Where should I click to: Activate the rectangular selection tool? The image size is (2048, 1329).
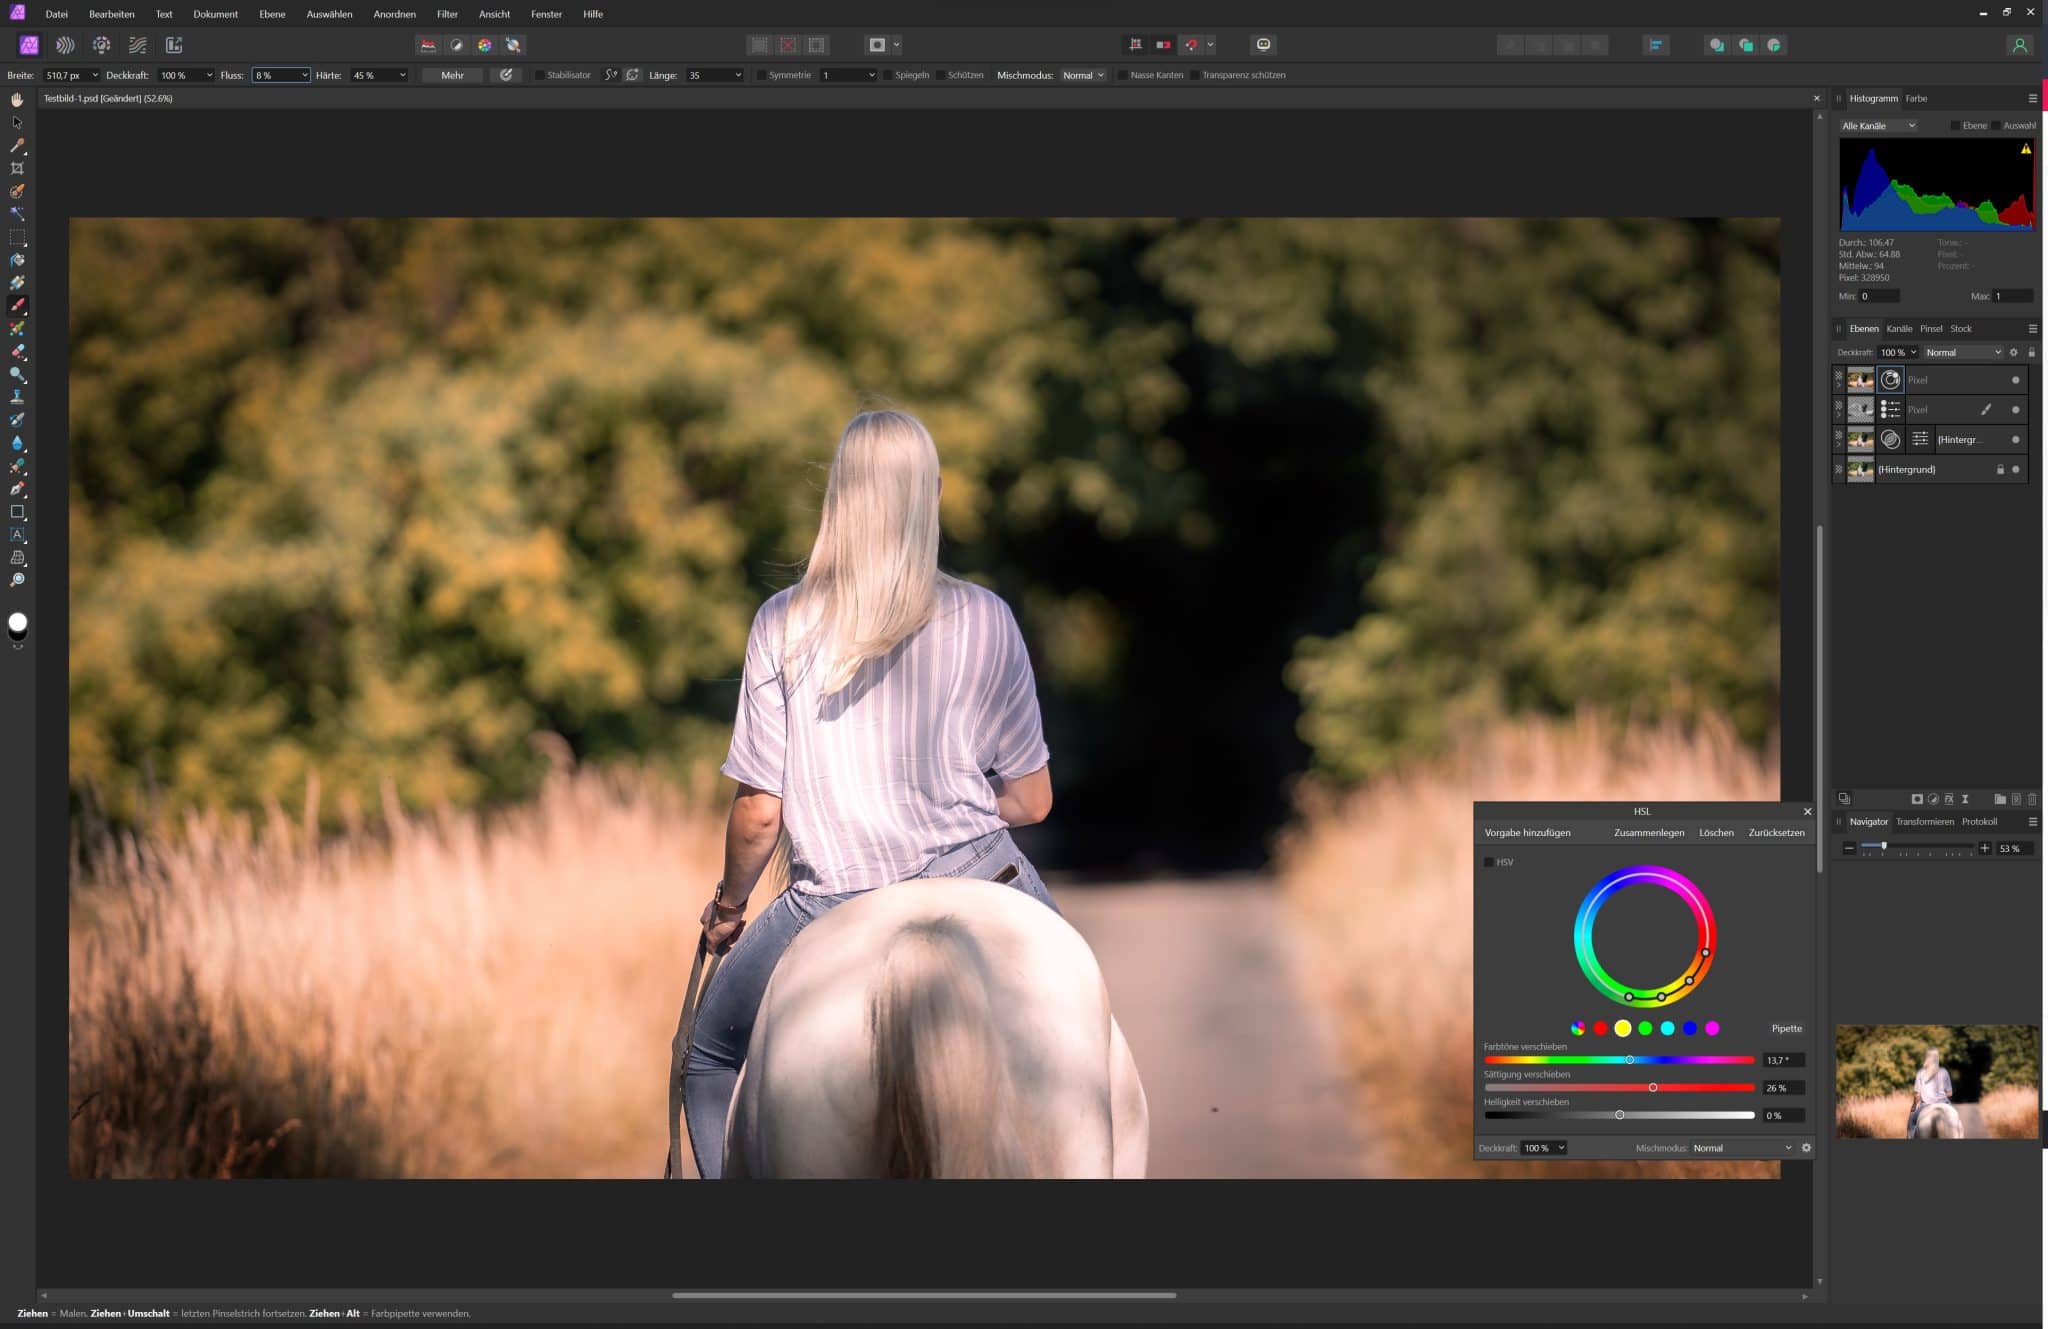(17, 236)
